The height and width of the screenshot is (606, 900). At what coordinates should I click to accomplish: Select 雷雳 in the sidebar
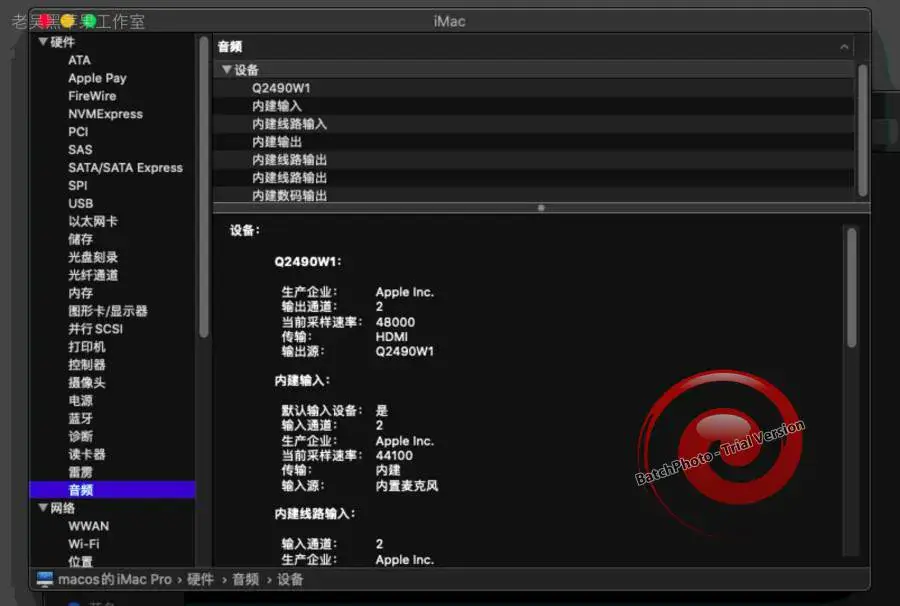click(80, 472)
